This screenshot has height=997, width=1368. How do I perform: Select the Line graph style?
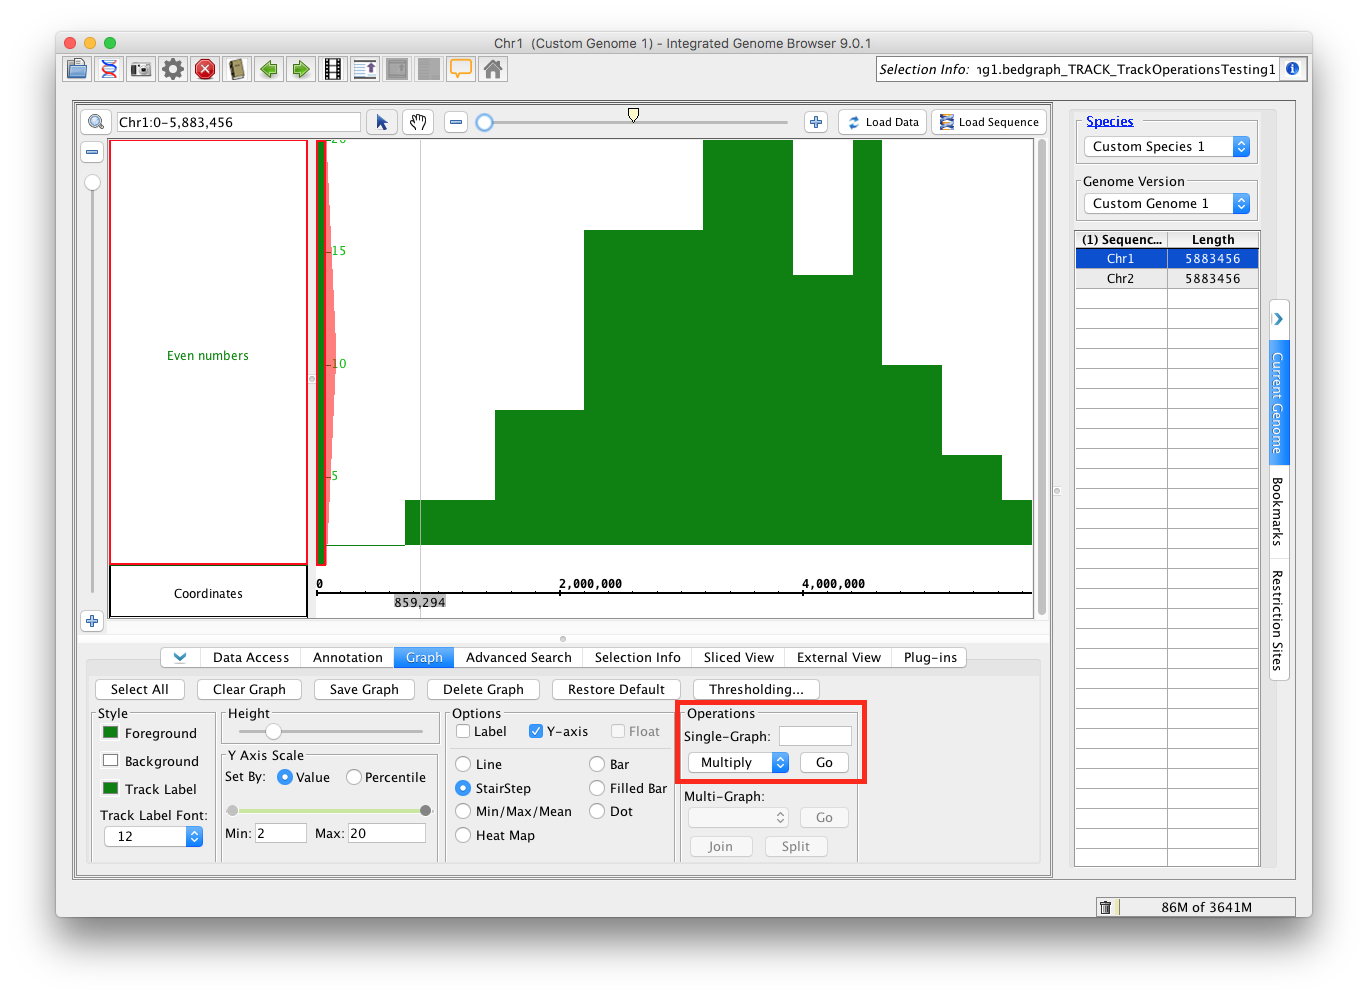point(463,764)
